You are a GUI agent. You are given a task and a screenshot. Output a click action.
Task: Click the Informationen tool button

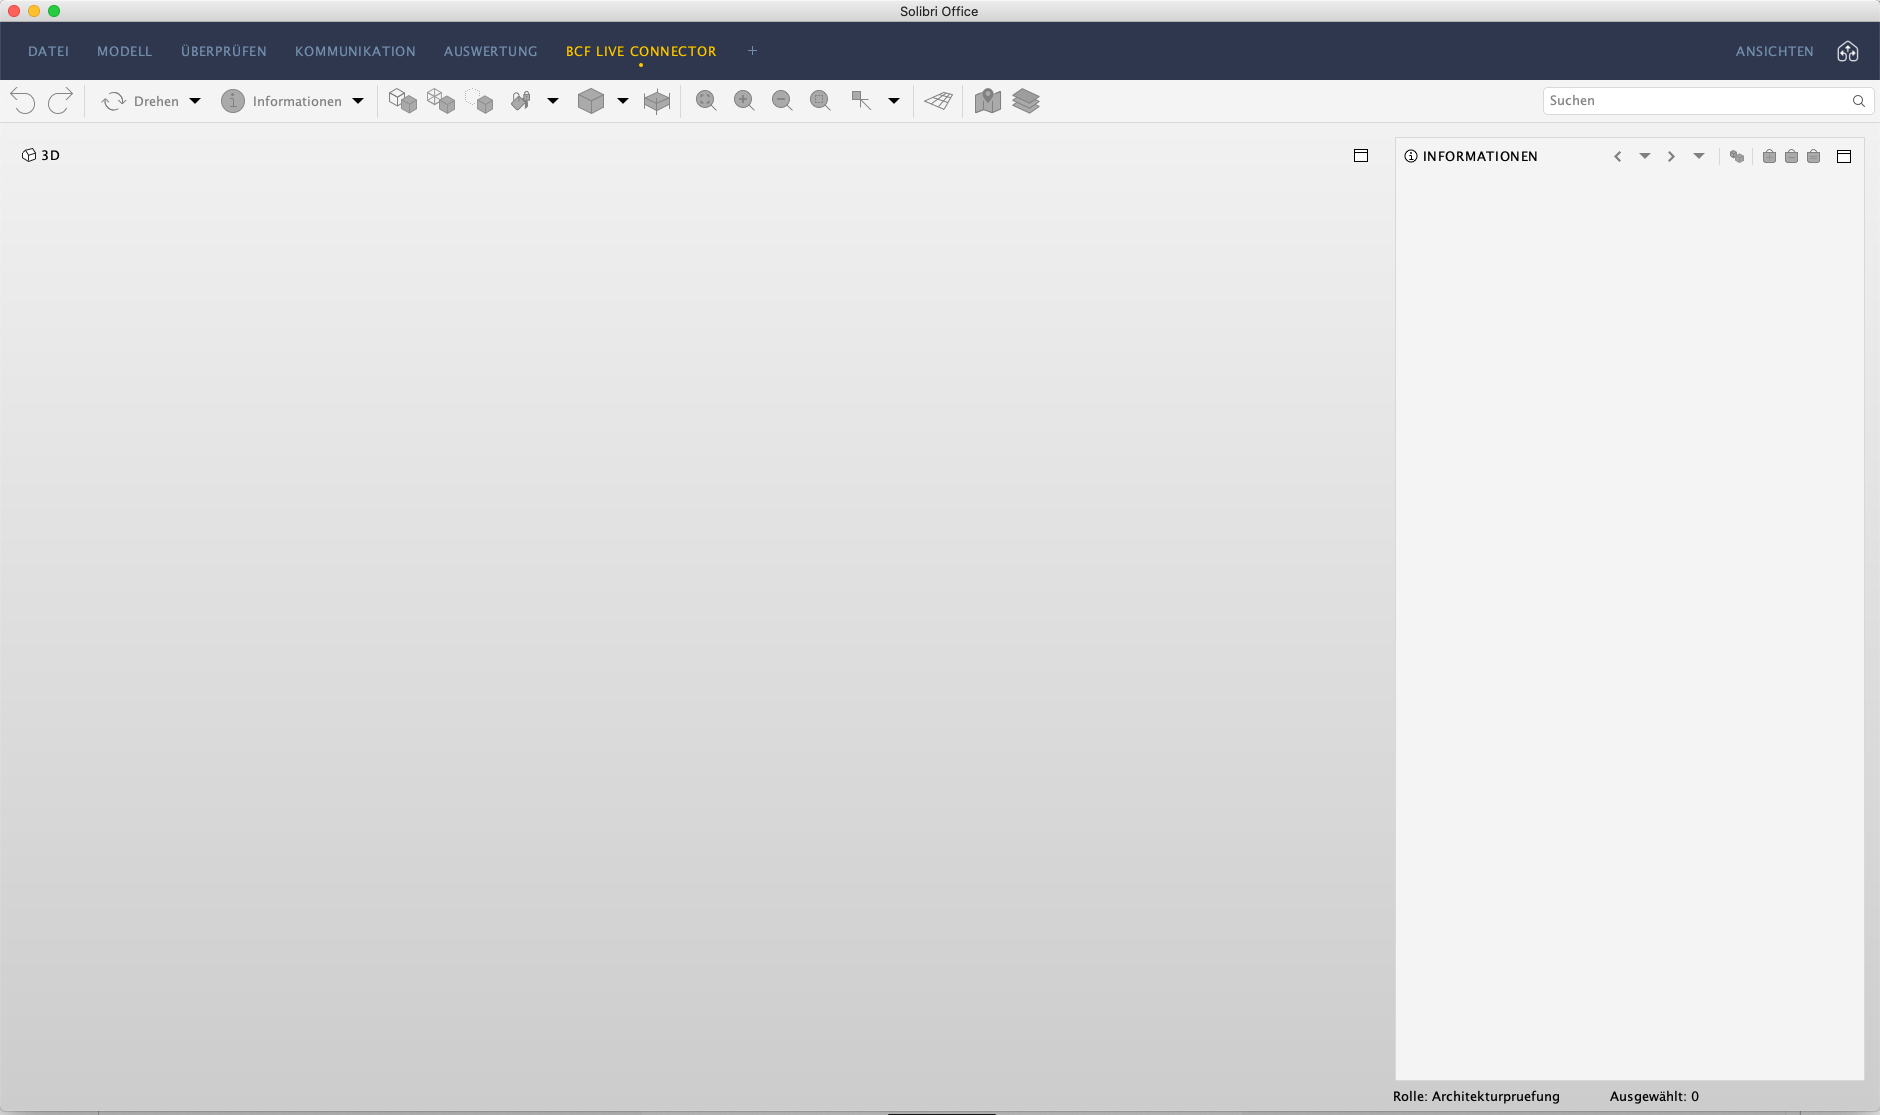click(x=282, y=101)
